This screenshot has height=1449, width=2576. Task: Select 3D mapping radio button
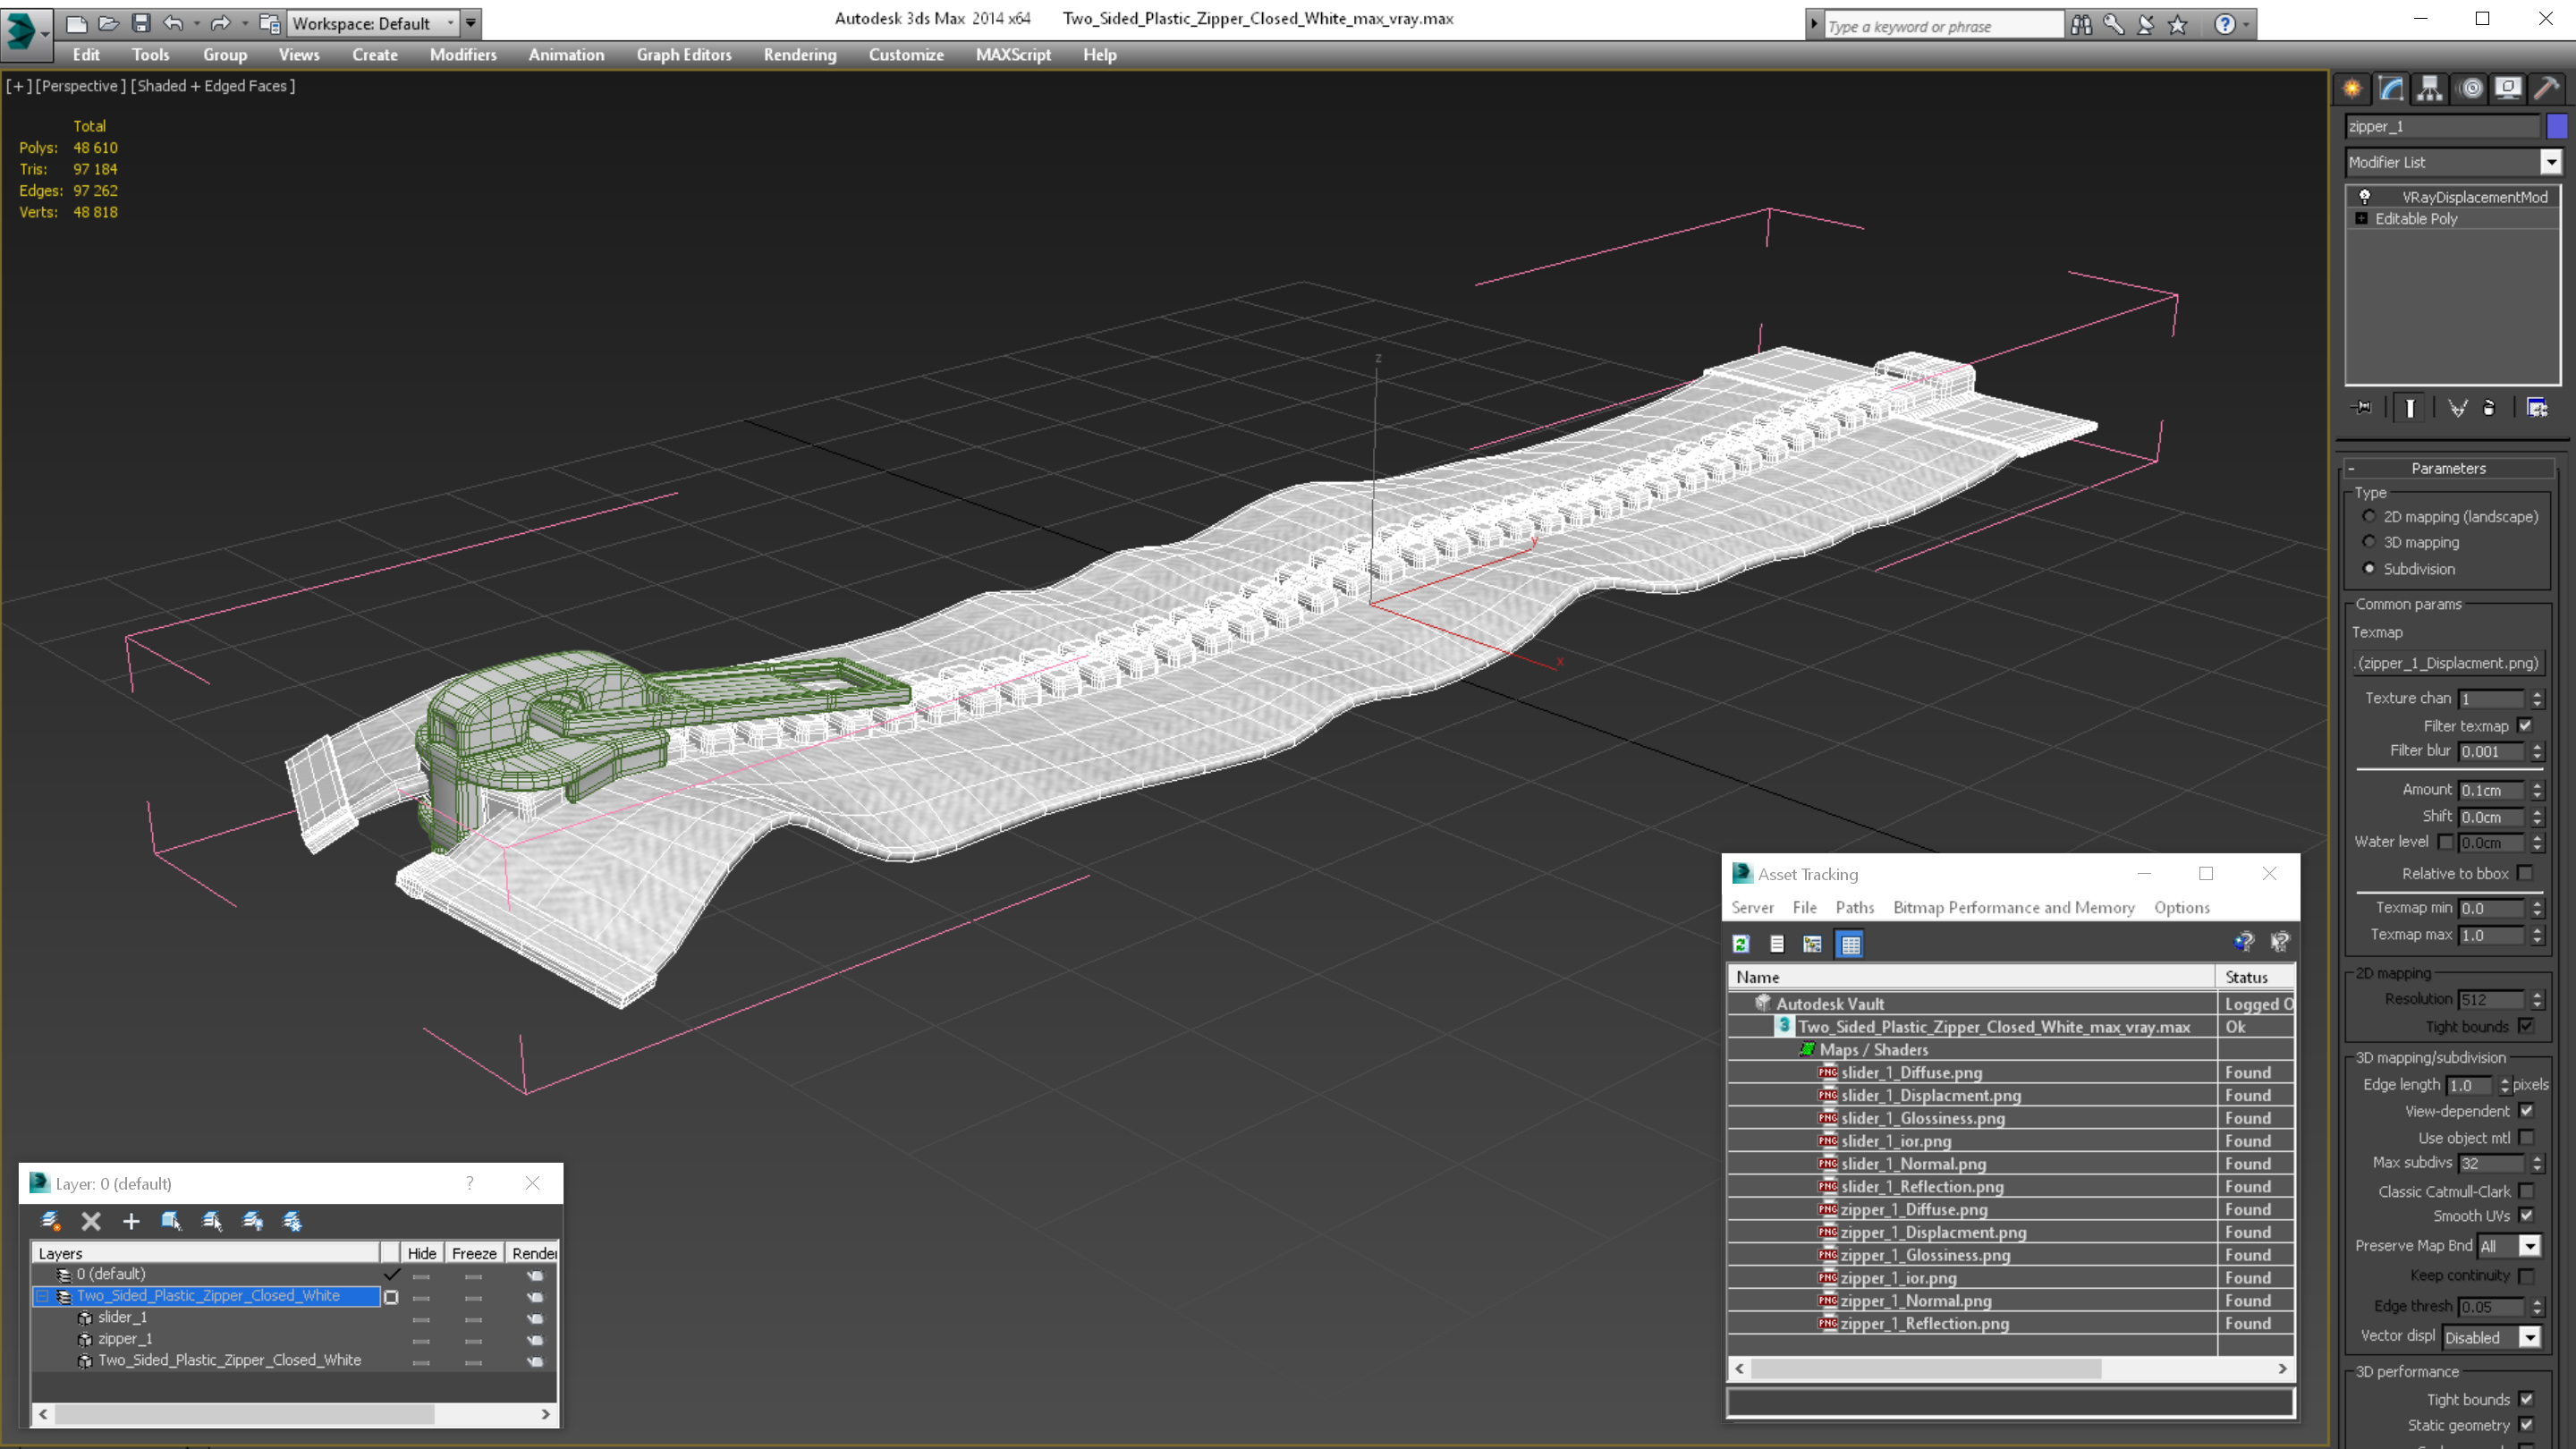tap(2369, 542)
